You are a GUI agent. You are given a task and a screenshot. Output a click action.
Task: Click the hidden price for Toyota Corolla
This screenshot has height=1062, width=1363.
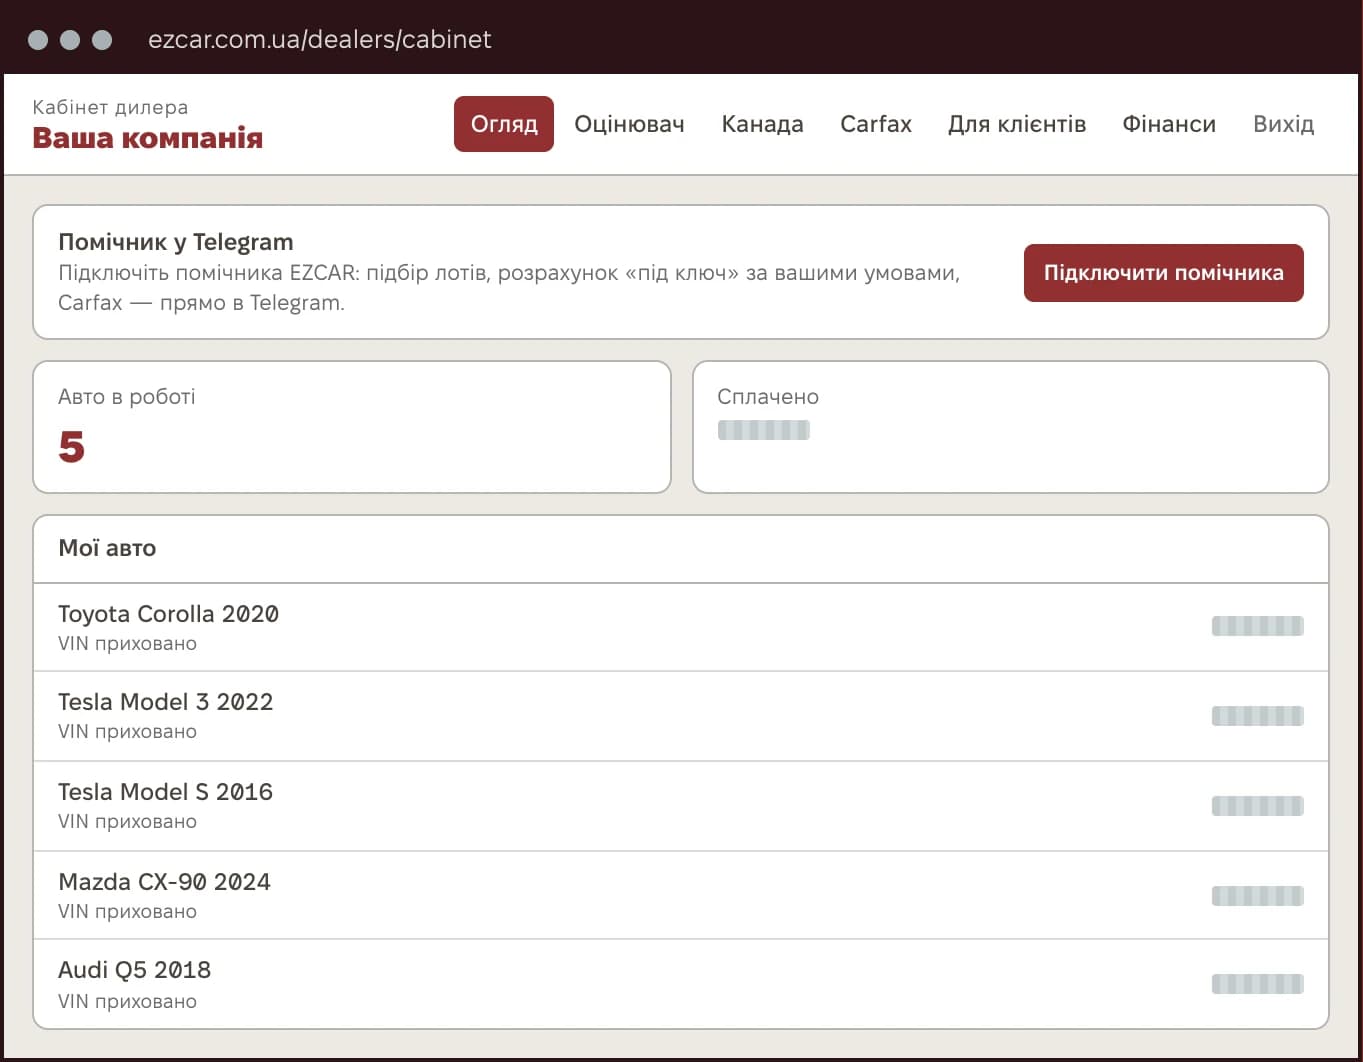[x=1258, y=626]
